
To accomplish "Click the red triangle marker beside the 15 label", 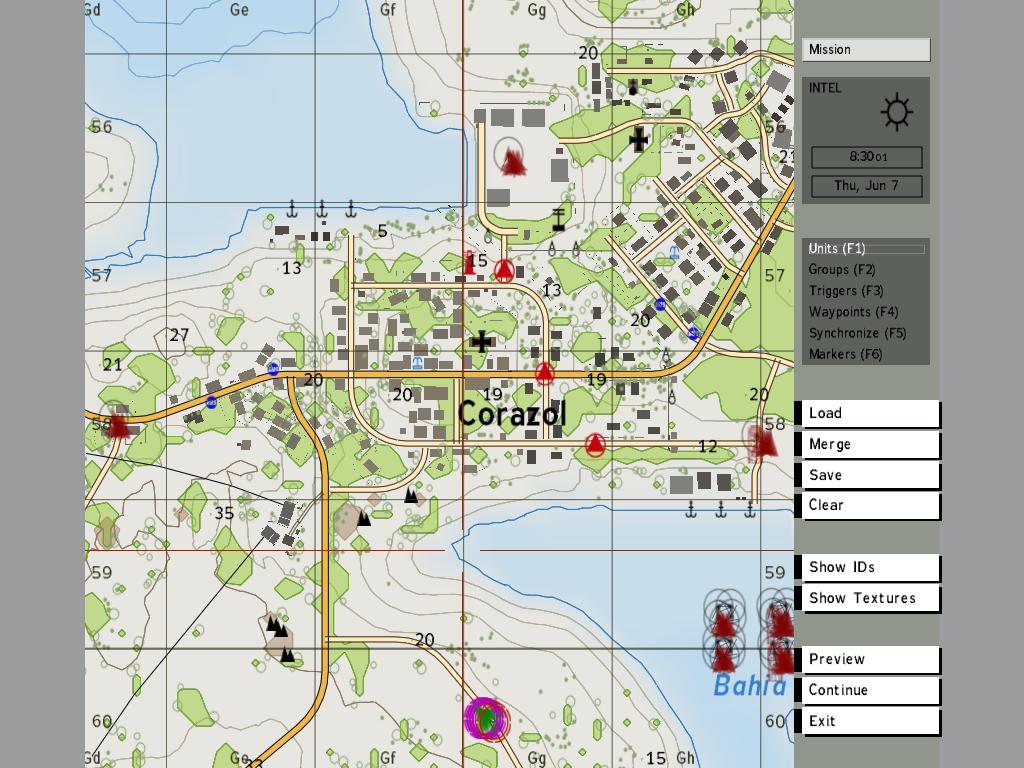I will pos(504,270).
